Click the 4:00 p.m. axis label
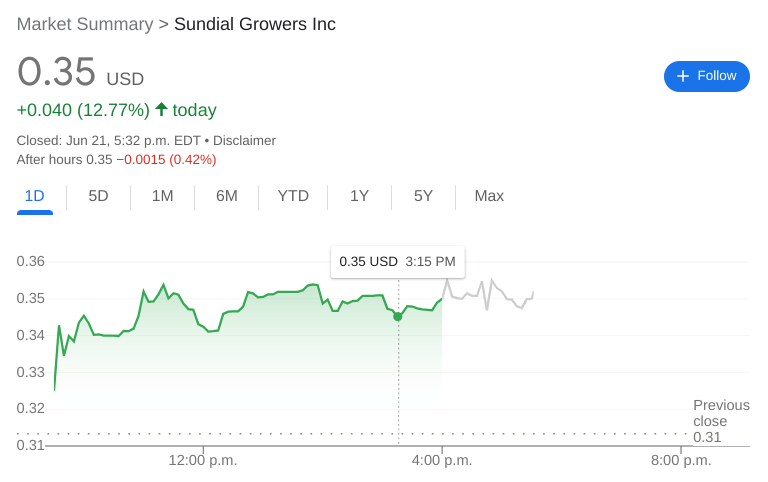768x482 pixels. pos(442,460)
